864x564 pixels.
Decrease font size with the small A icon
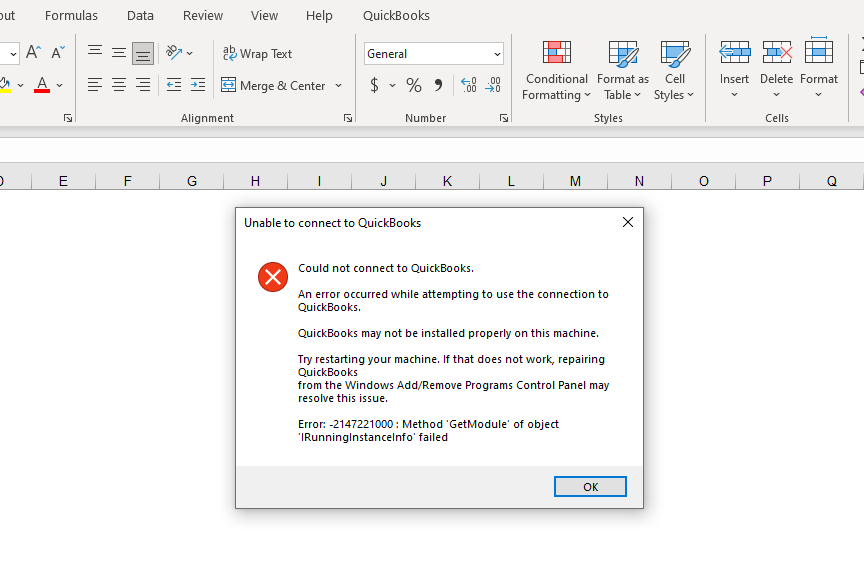pos(57,52)
